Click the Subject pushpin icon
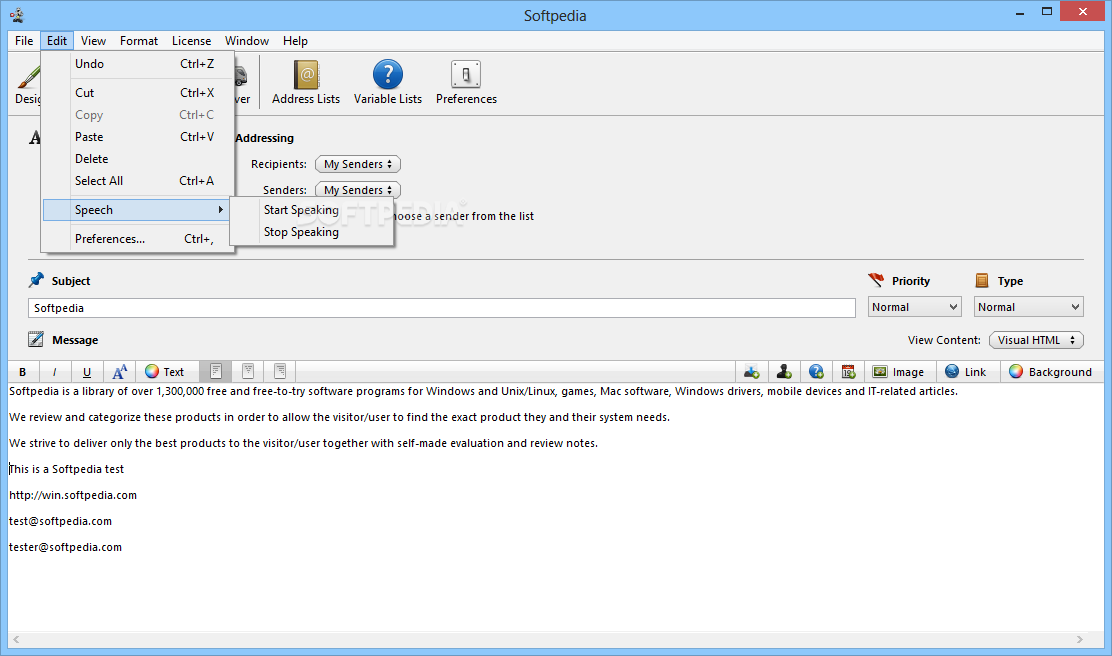The image size is (1112, 656). point(36,280)
